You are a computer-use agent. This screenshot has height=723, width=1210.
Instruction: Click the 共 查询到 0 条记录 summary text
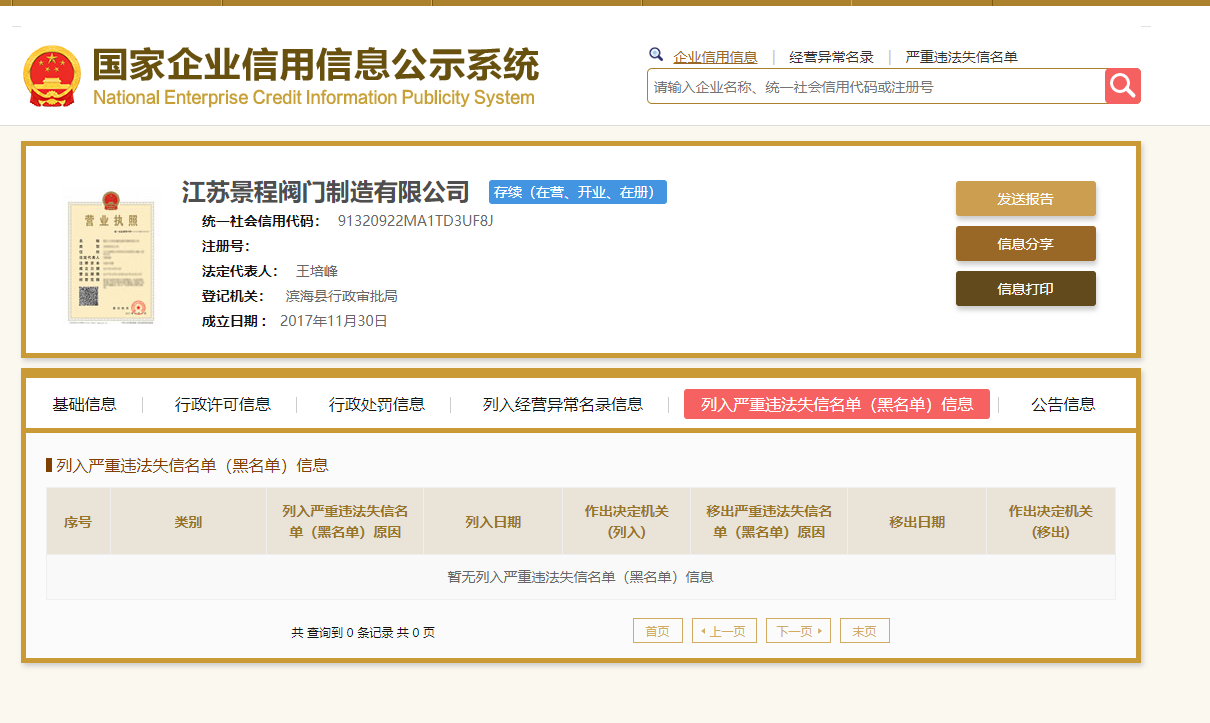tap(363, 633)
